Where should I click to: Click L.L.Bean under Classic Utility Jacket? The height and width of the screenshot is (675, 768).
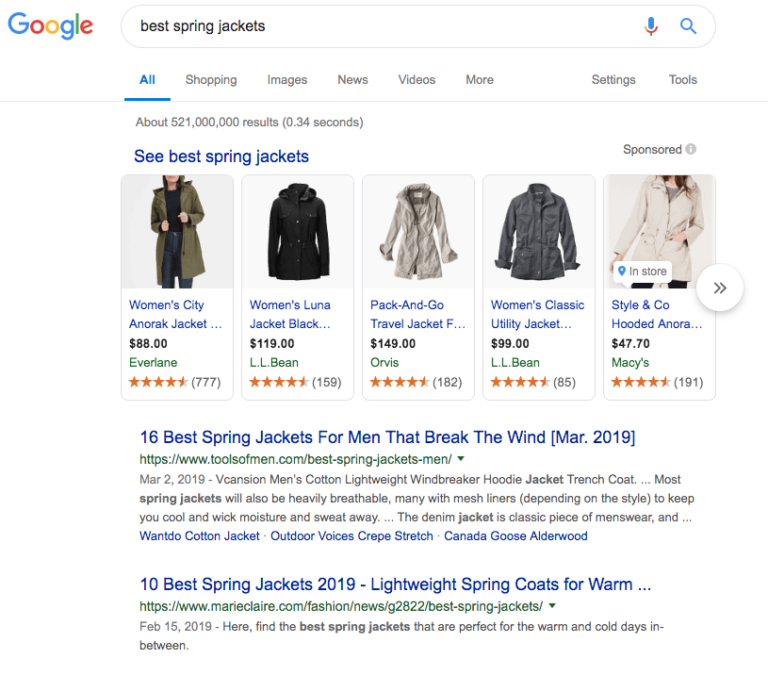pyautogui.click(x=515, y=362)
